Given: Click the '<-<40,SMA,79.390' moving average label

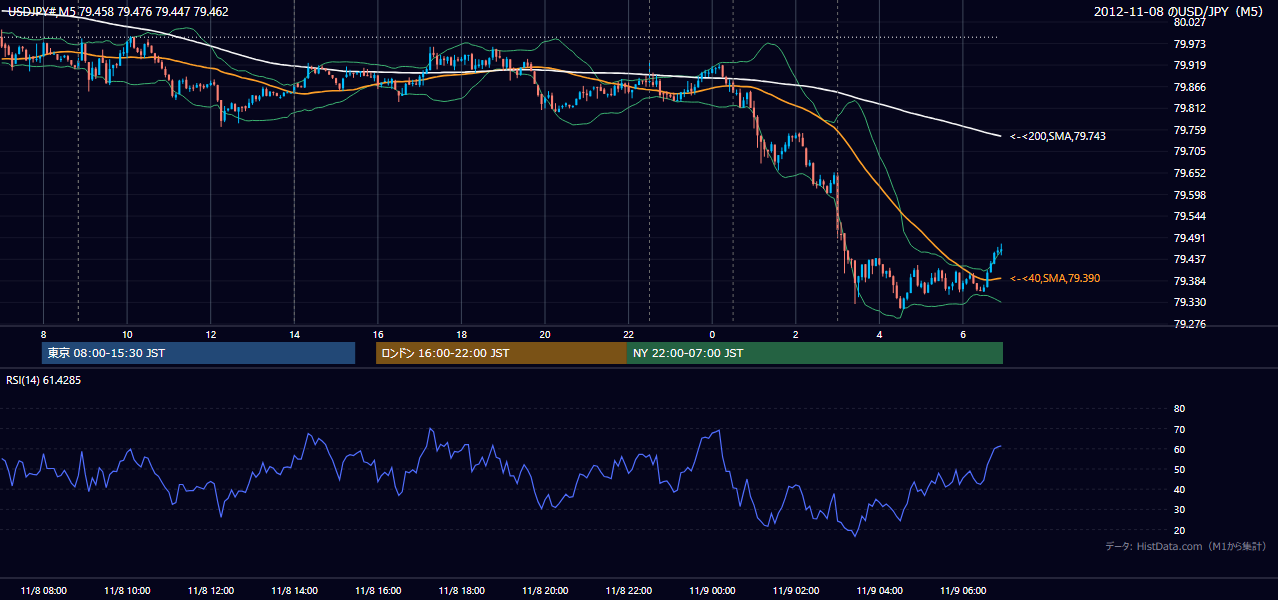Looking at the screenshot, I should pyautogui.click(x=1055, y=279).
